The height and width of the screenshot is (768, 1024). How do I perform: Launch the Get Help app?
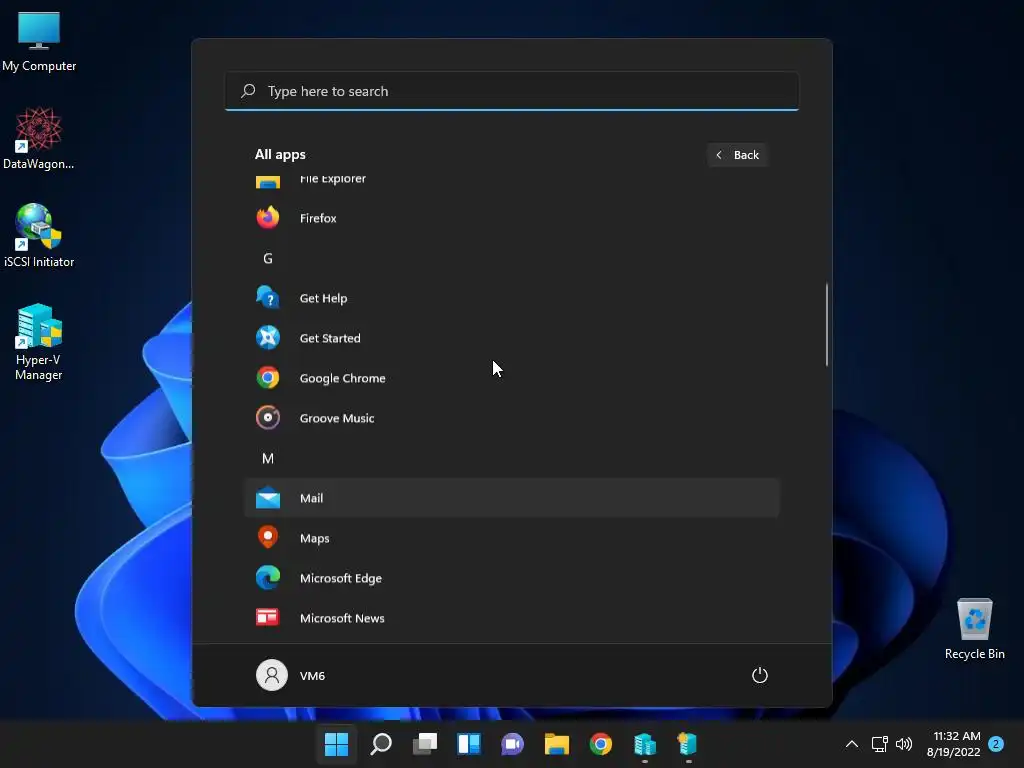pos(511,298)
